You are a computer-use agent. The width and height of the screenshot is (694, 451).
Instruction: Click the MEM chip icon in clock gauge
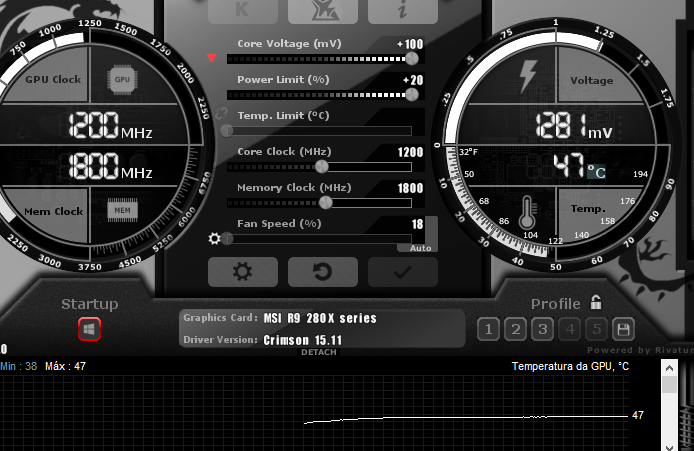click(123, 210)
